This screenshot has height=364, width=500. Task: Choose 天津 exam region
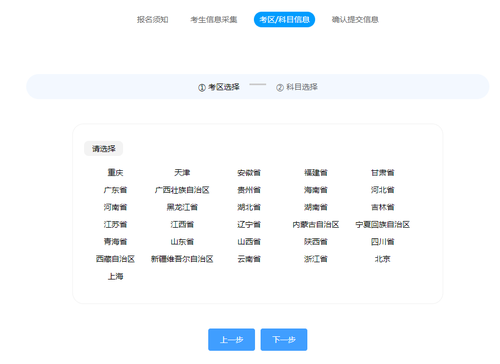pyautogui.click(x=182, y=173)
